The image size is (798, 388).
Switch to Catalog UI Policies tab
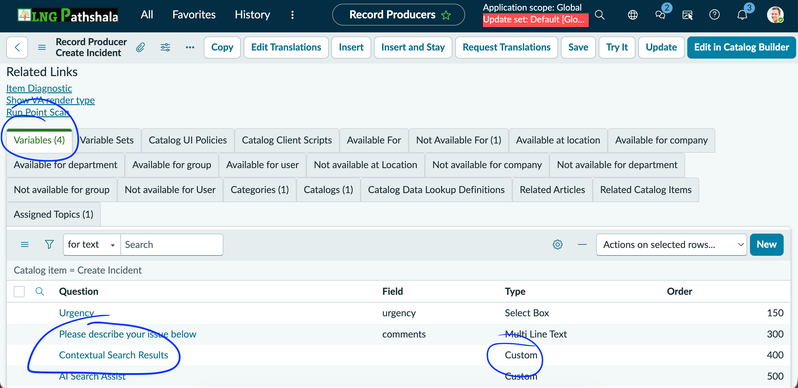[188, 140]
